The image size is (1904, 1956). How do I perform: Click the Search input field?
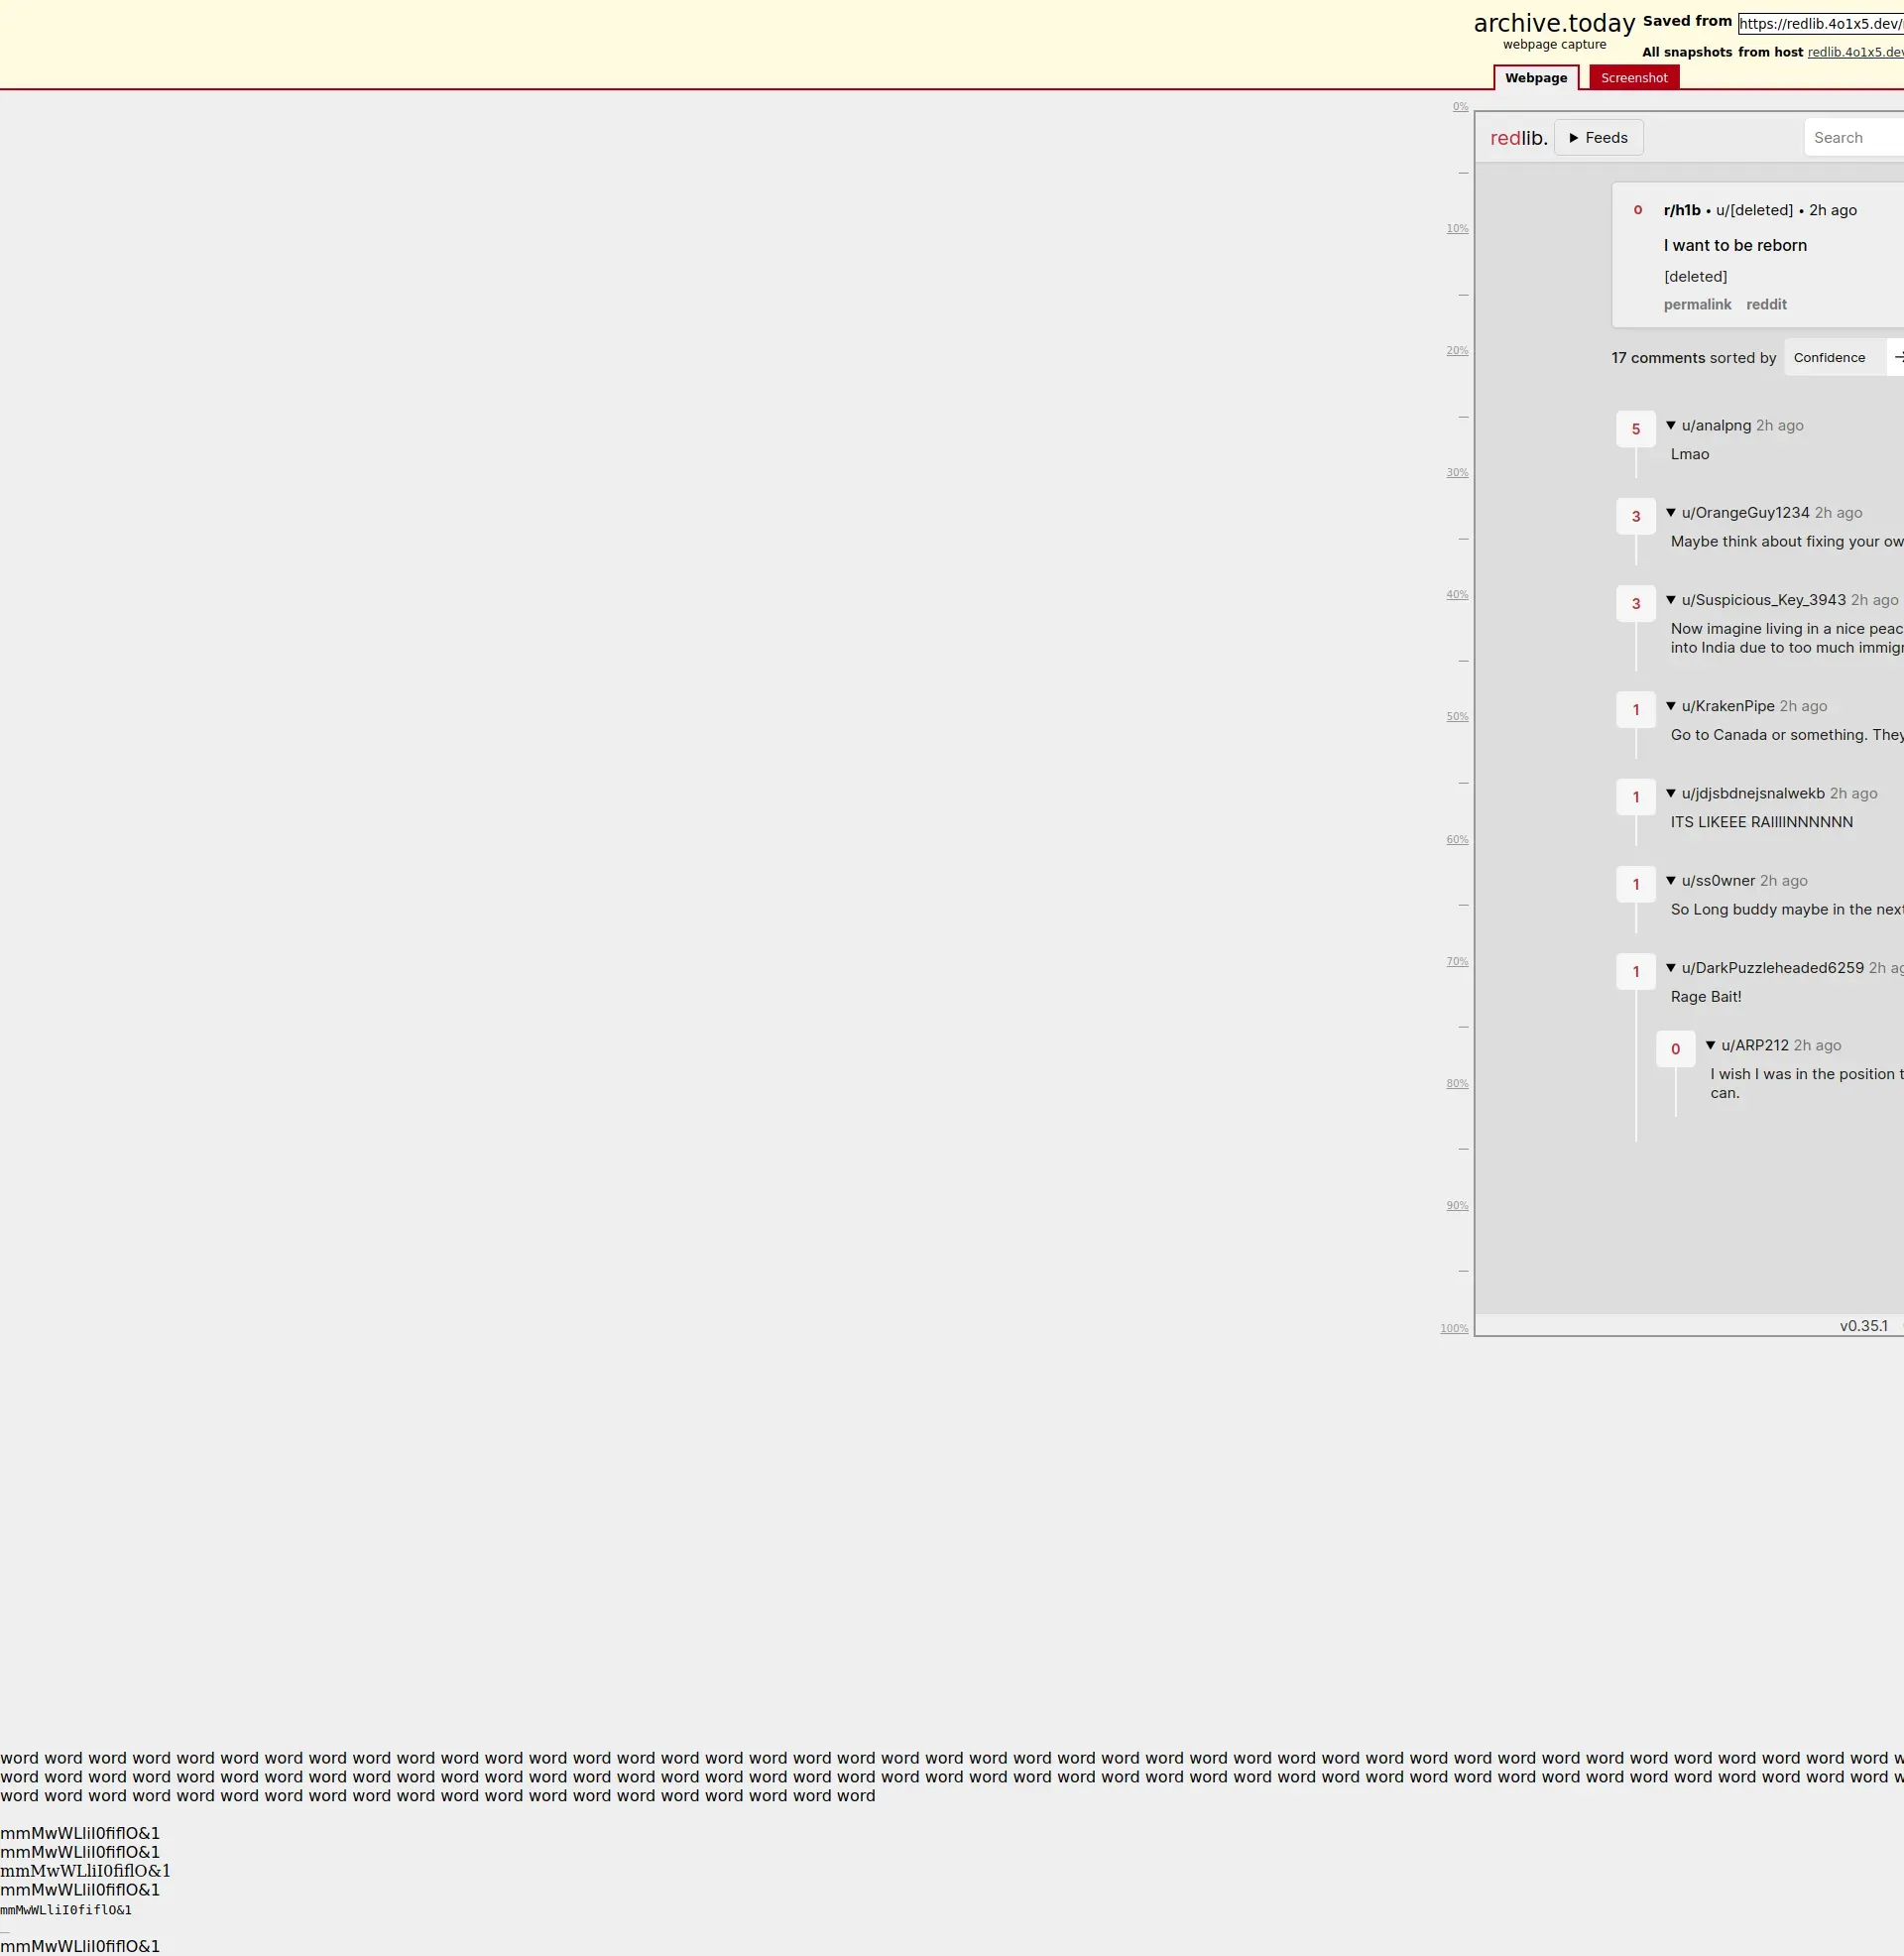click(1855, 138)
